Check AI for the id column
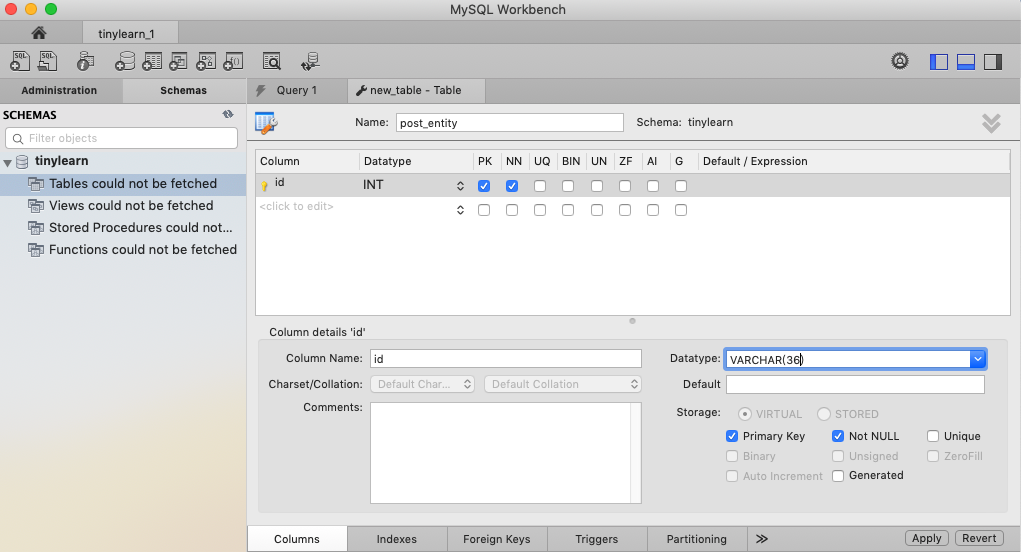This screenshot has height=552, width=1021. [x=652, y=186]
